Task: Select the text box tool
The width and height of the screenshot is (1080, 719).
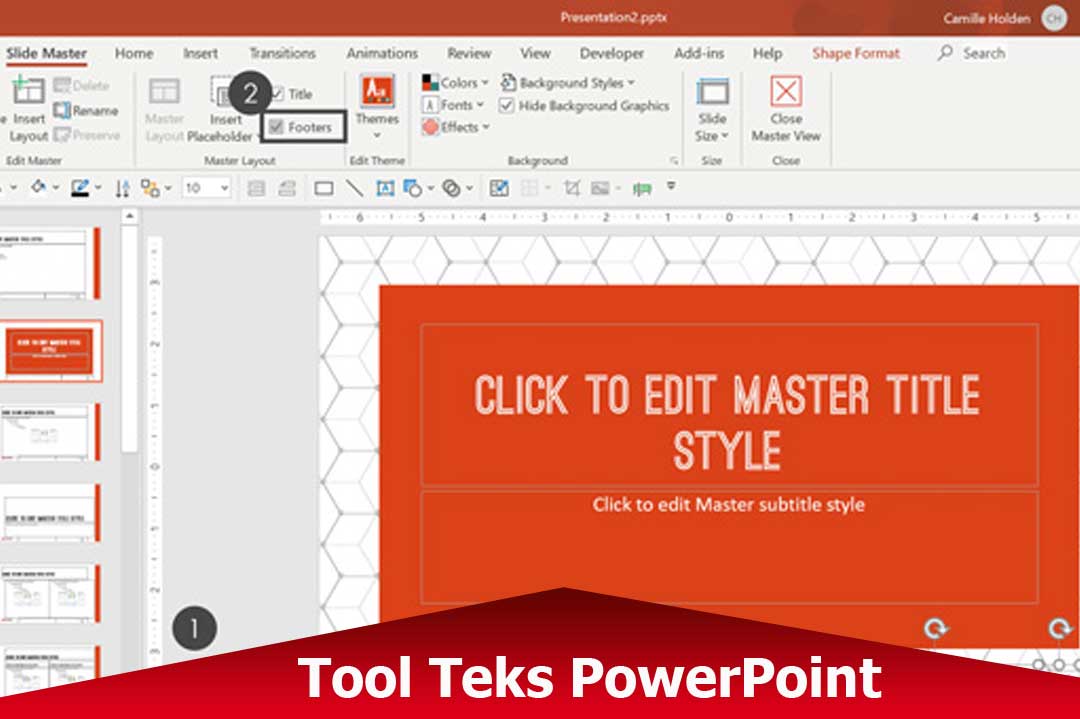Action: coord(385,188)
